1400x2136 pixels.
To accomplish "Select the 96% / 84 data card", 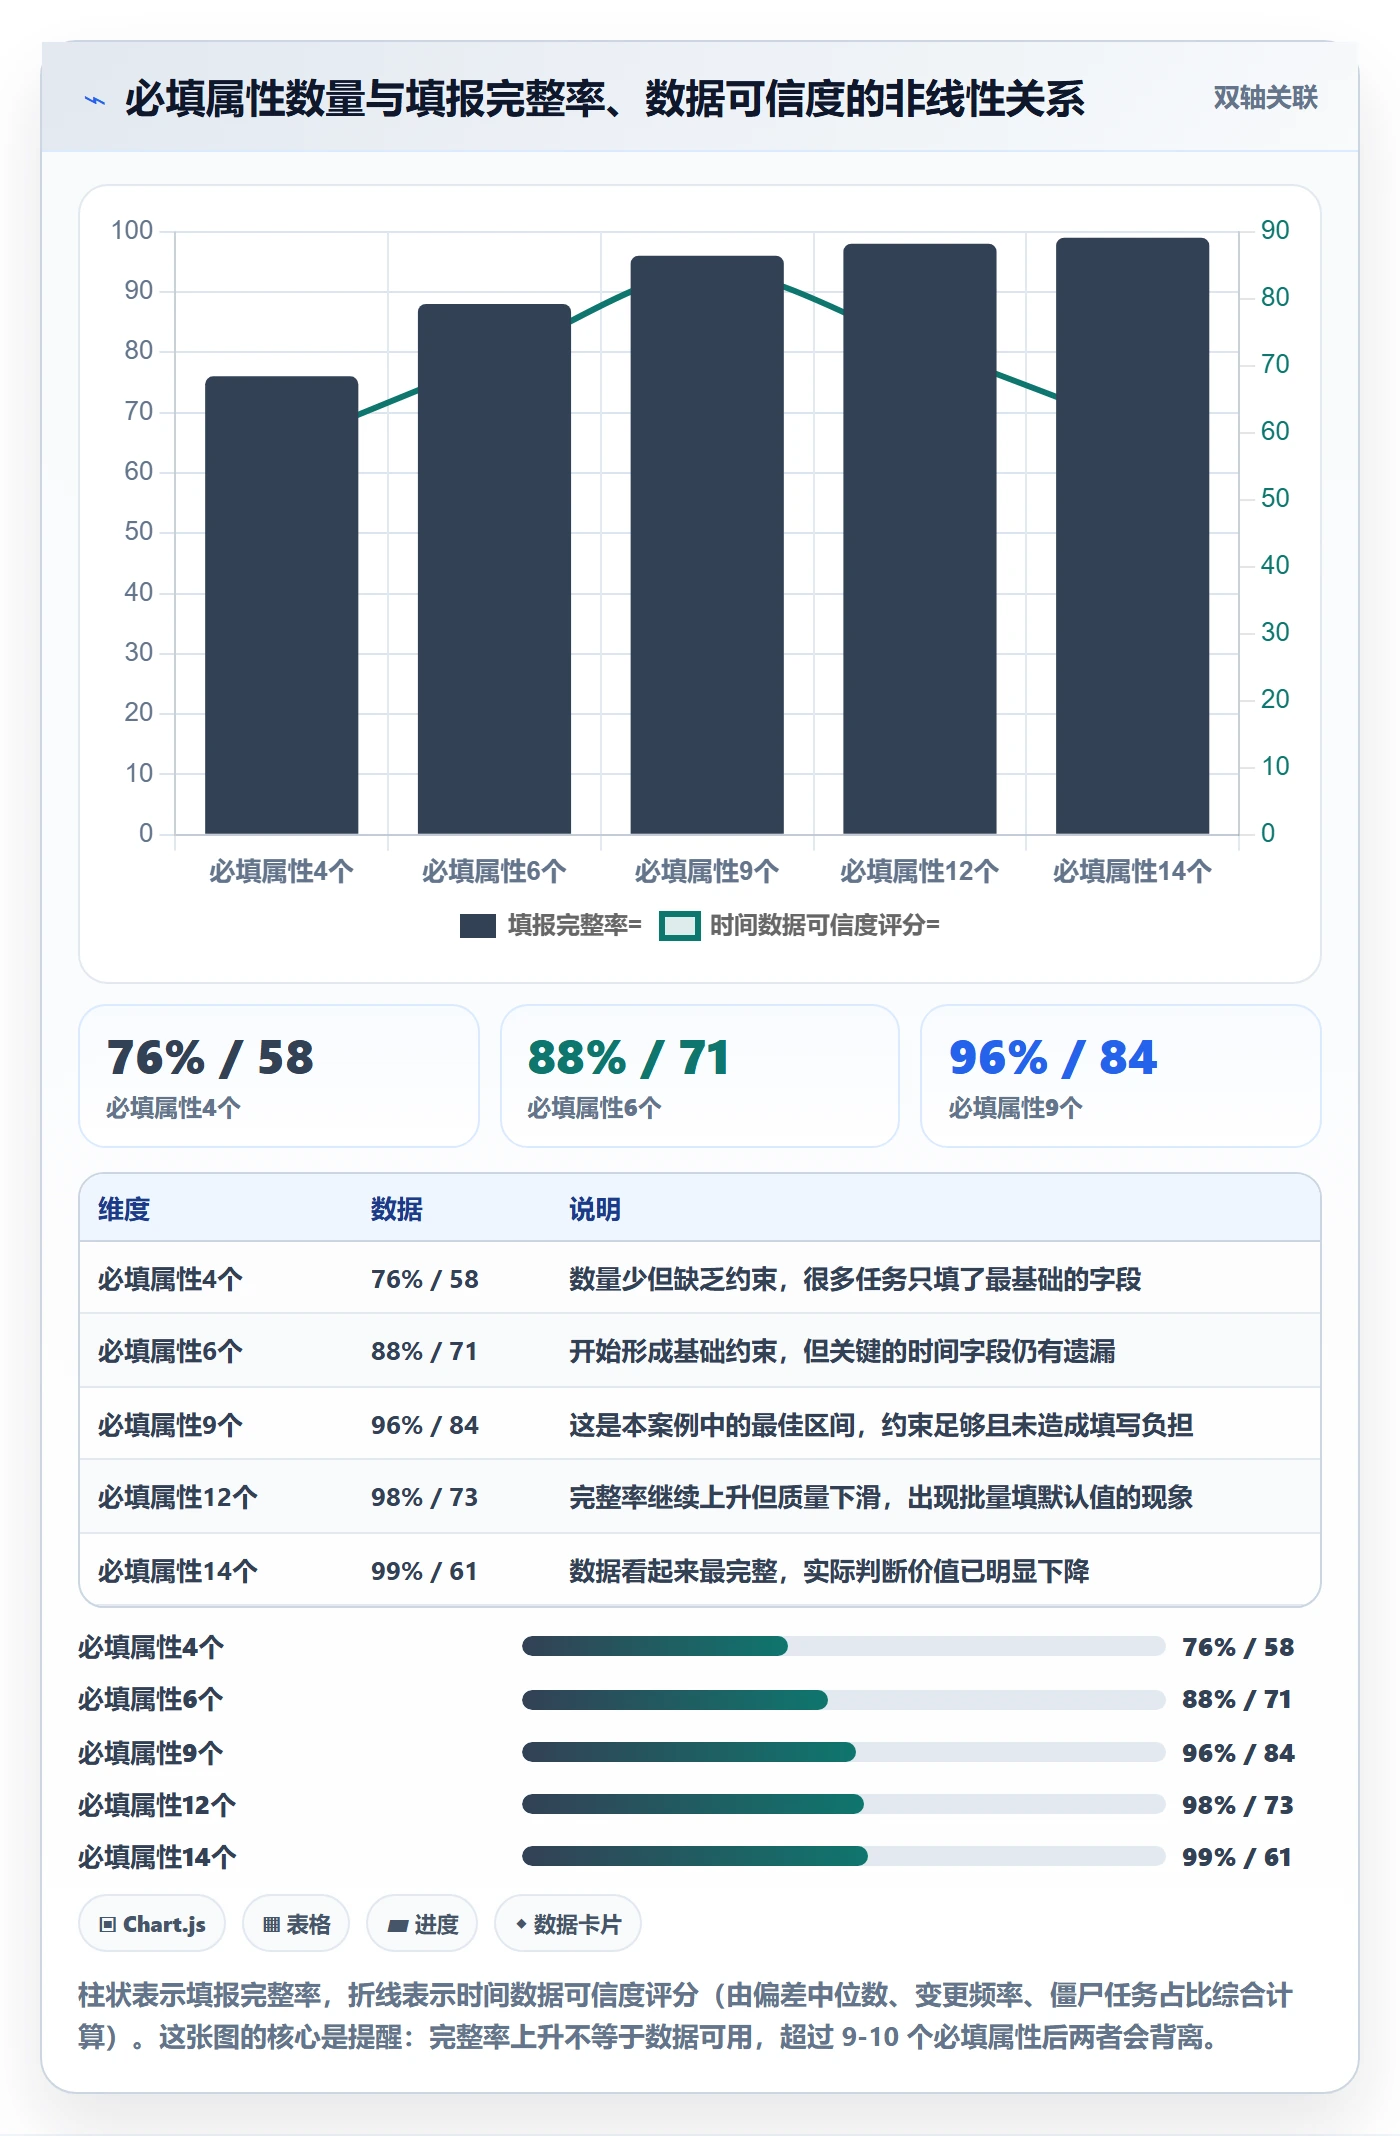I will (1121, 1076).
